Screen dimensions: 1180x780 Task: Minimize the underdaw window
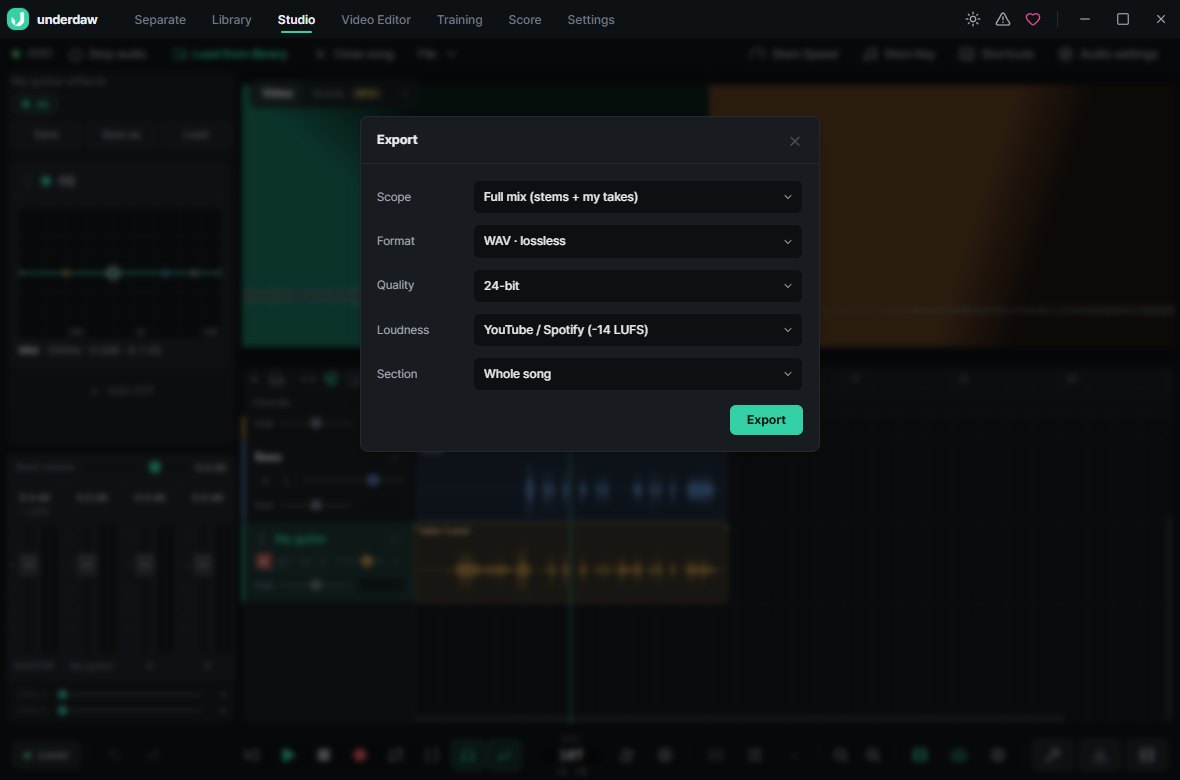[1084, 20]
